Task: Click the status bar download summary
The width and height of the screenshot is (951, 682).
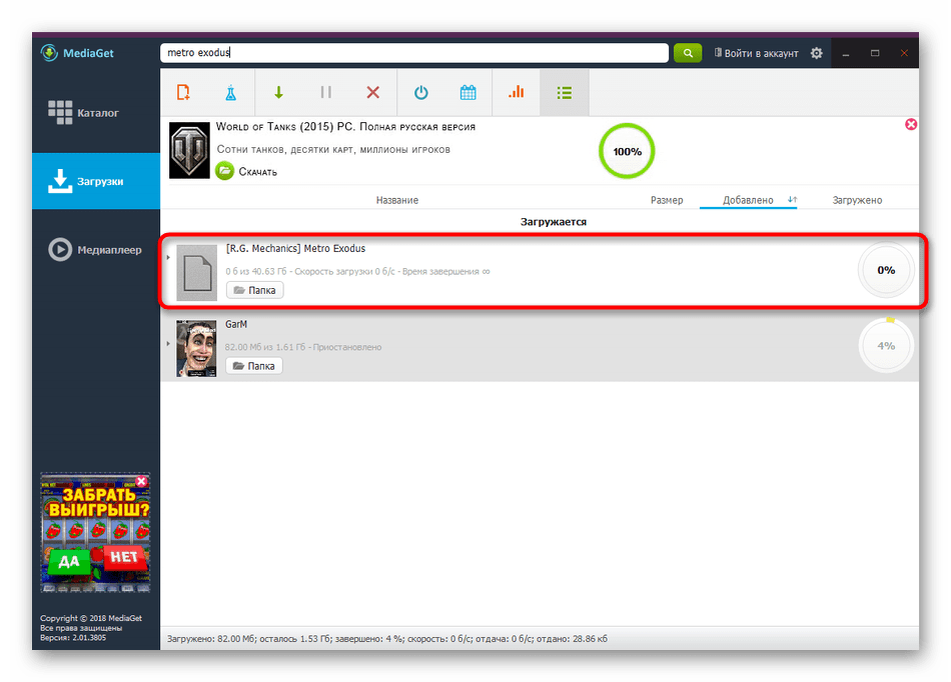Action: pyautogui.click(x=387, y=639)
